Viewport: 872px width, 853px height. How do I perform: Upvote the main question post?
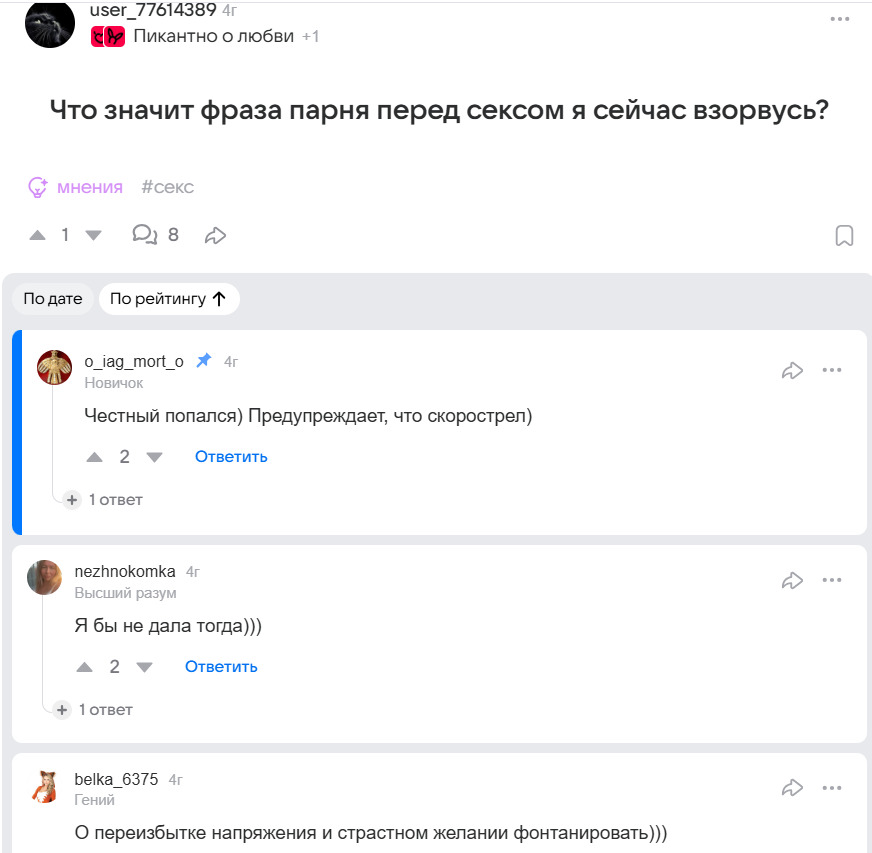point(38,235)
